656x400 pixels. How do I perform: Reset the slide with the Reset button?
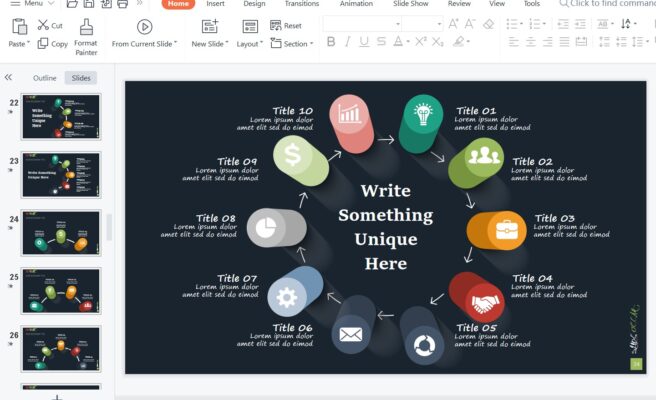[x=286, y=26]
